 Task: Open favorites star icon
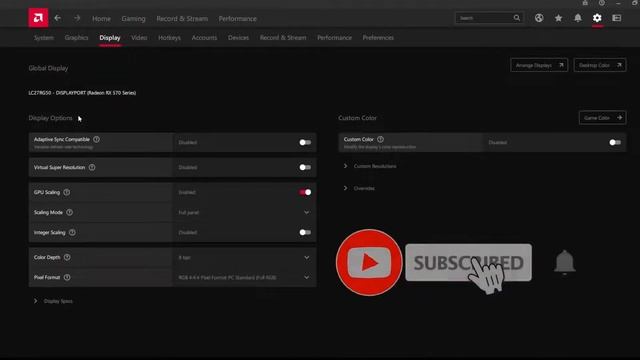558,18
